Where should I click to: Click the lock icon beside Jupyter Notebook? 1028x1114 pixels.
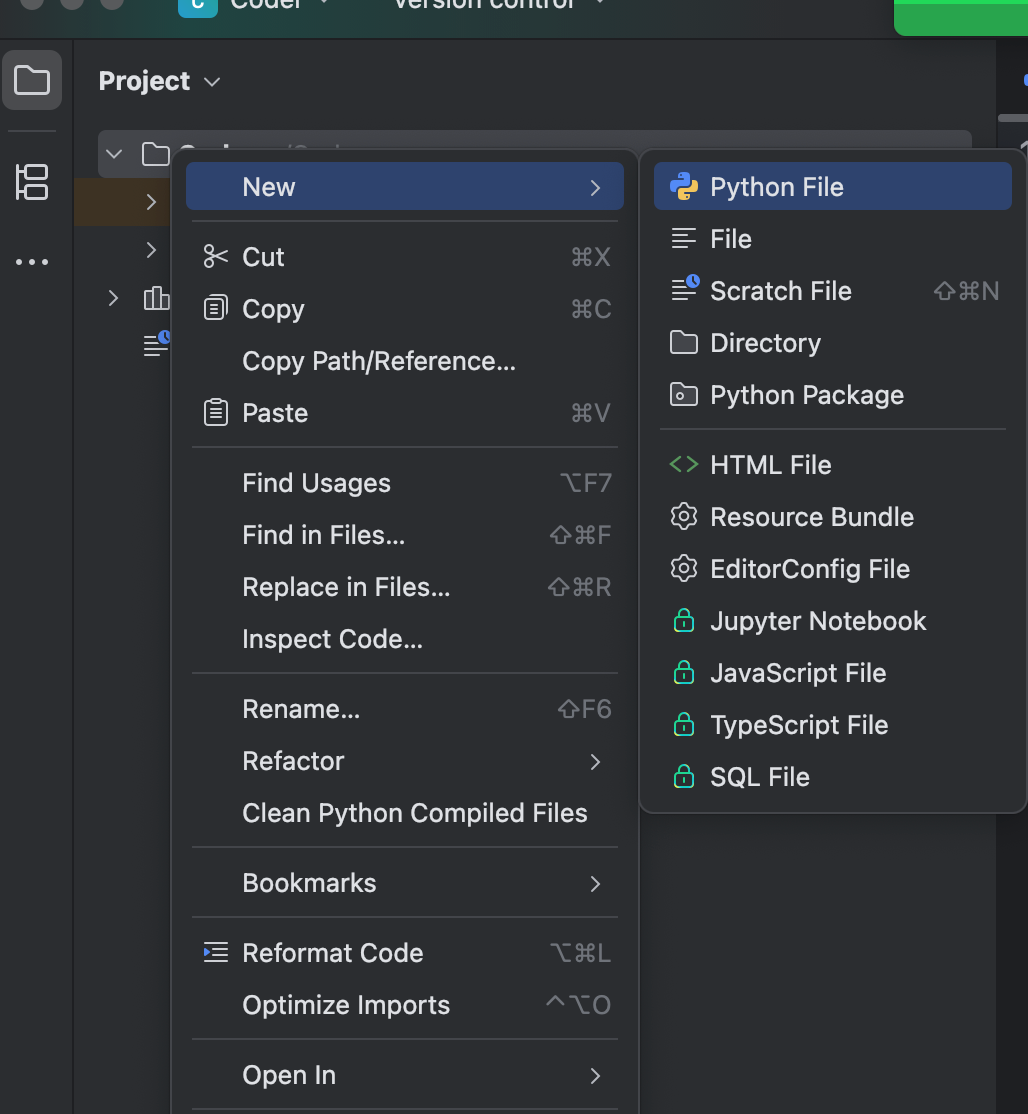(683, 620)
